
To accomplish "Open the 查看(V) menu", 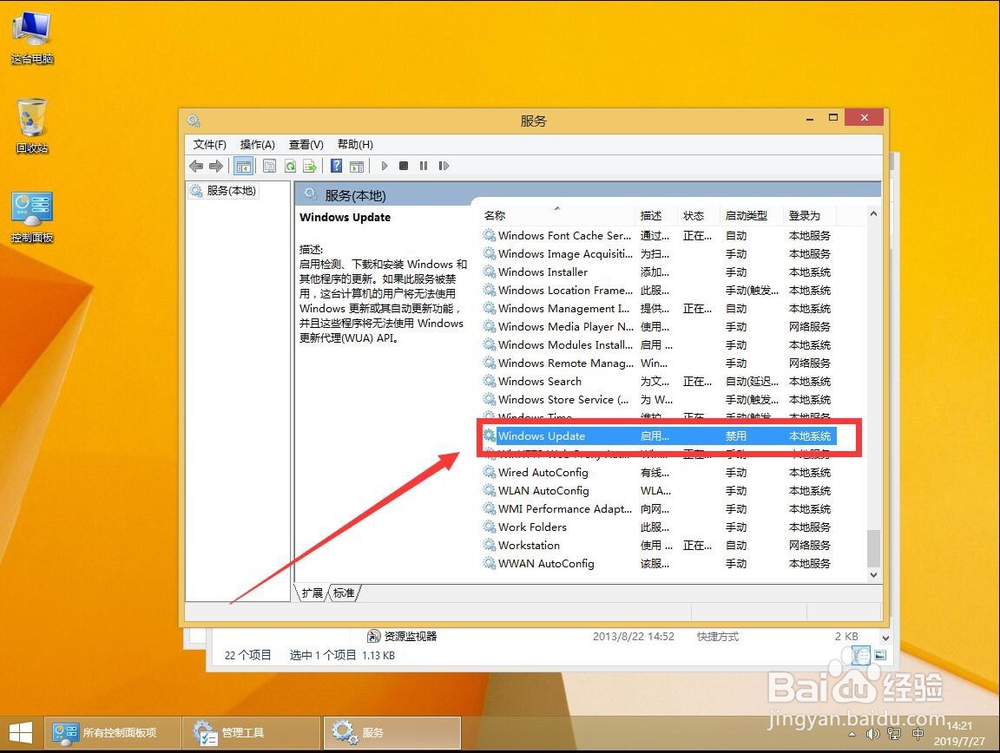I will coord(306,145).
